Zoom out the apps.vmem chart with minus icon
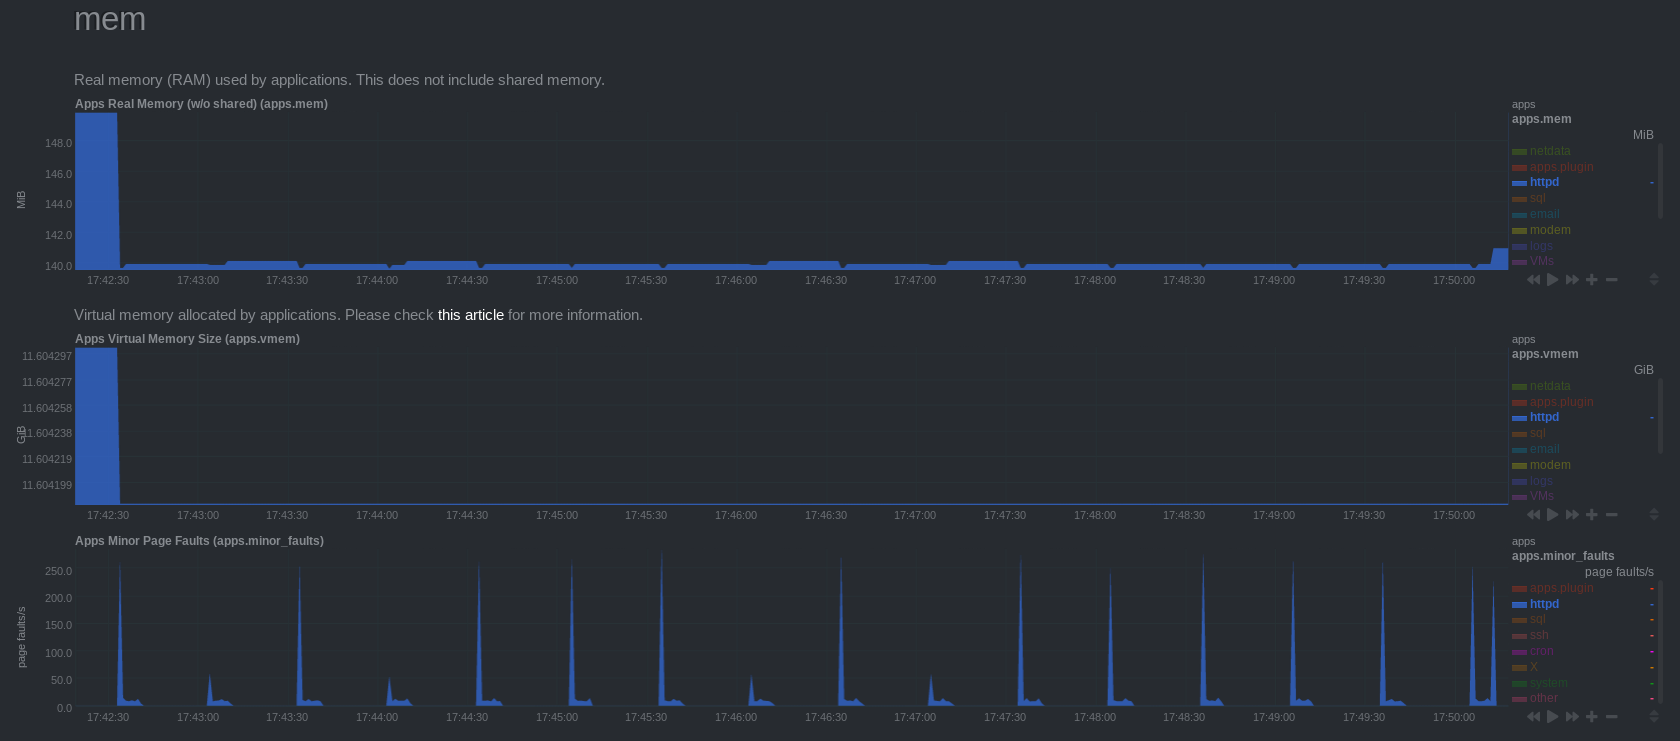Image resolution: width=1680 pixels, height=741 pixels. [x=1612, y=515]
